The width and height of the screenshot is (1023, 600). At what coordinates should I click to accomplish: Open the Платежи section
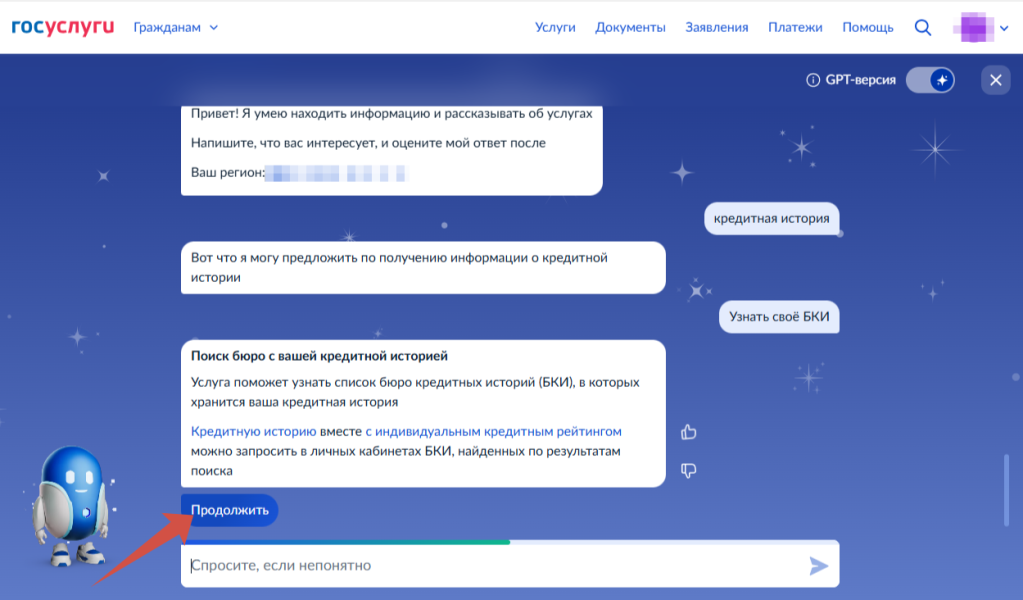coord(795,27)
